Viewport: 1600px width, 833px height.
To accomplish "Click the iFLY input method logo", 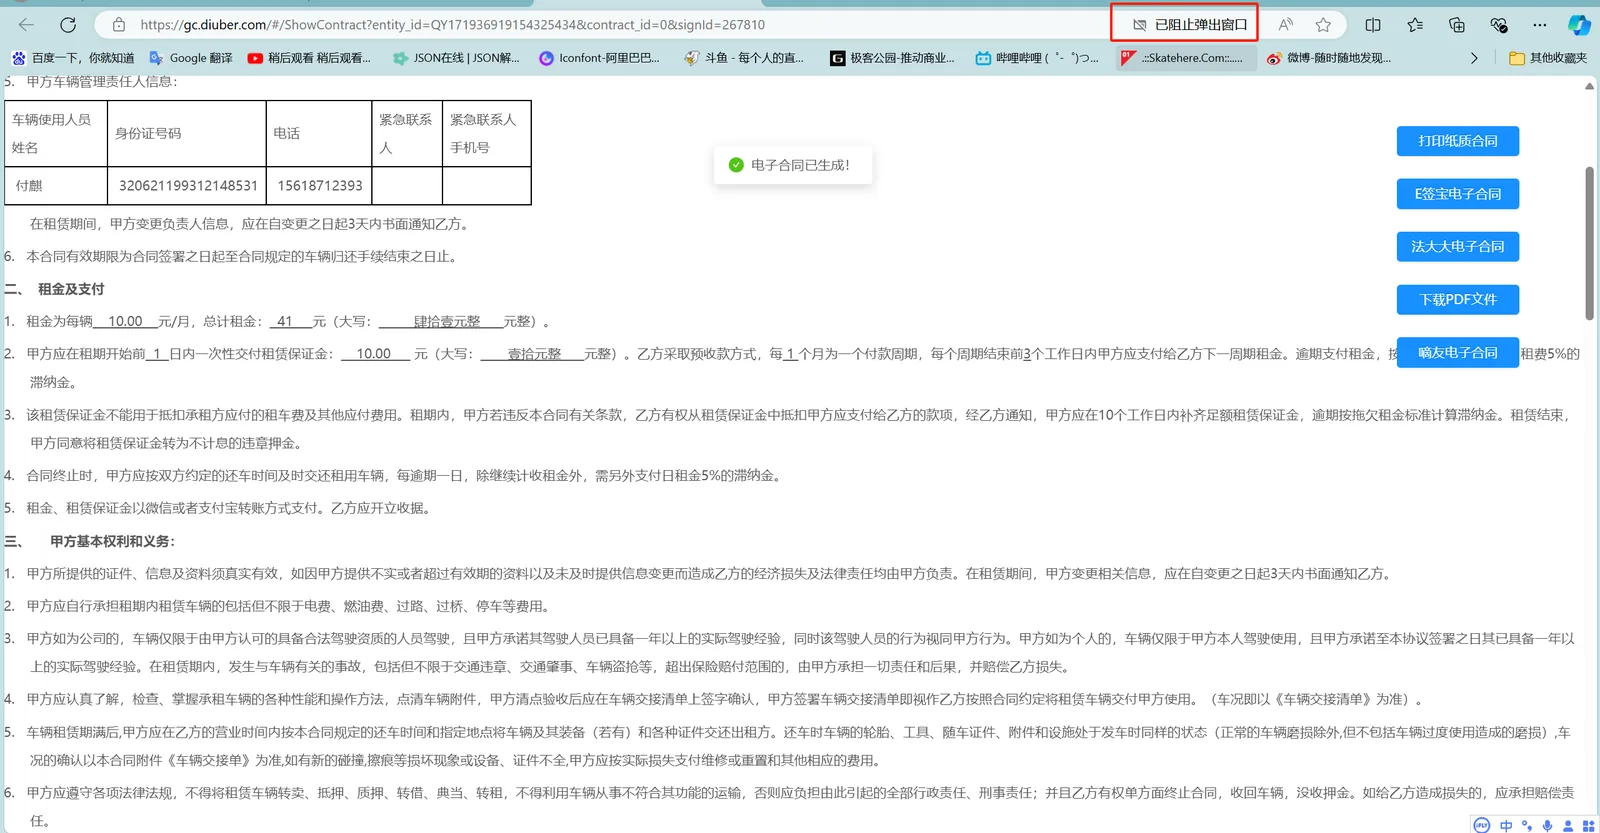I will pos(1482,825).
